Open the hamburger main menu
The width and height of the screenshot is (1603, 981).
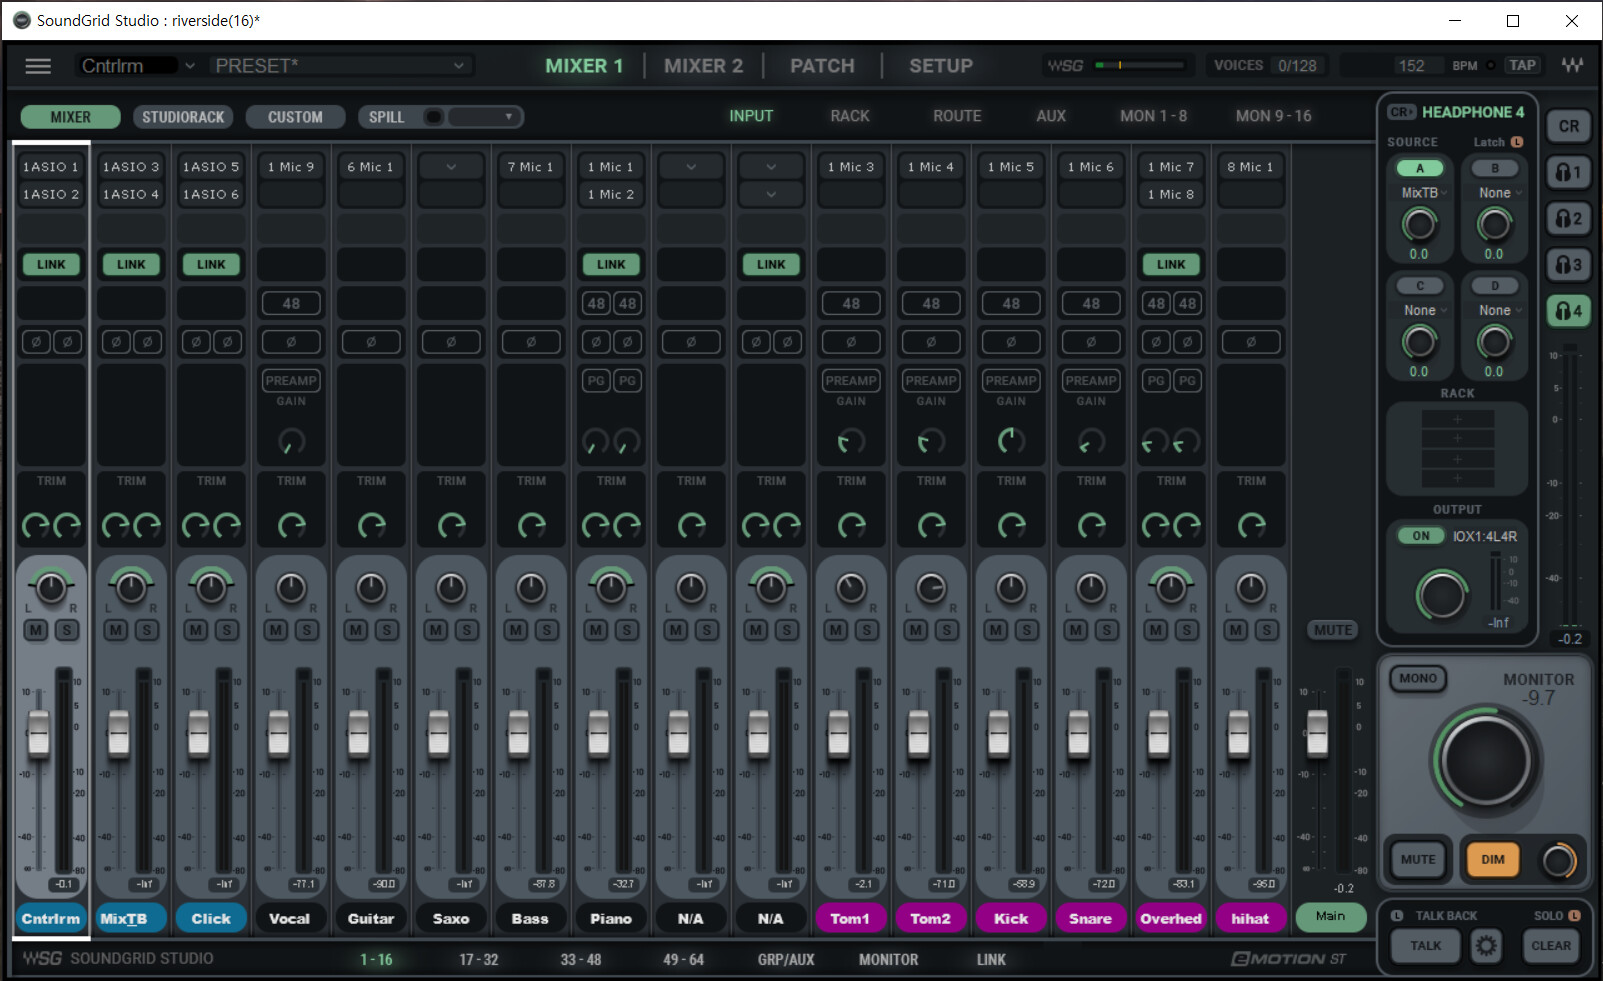point(38,66)
